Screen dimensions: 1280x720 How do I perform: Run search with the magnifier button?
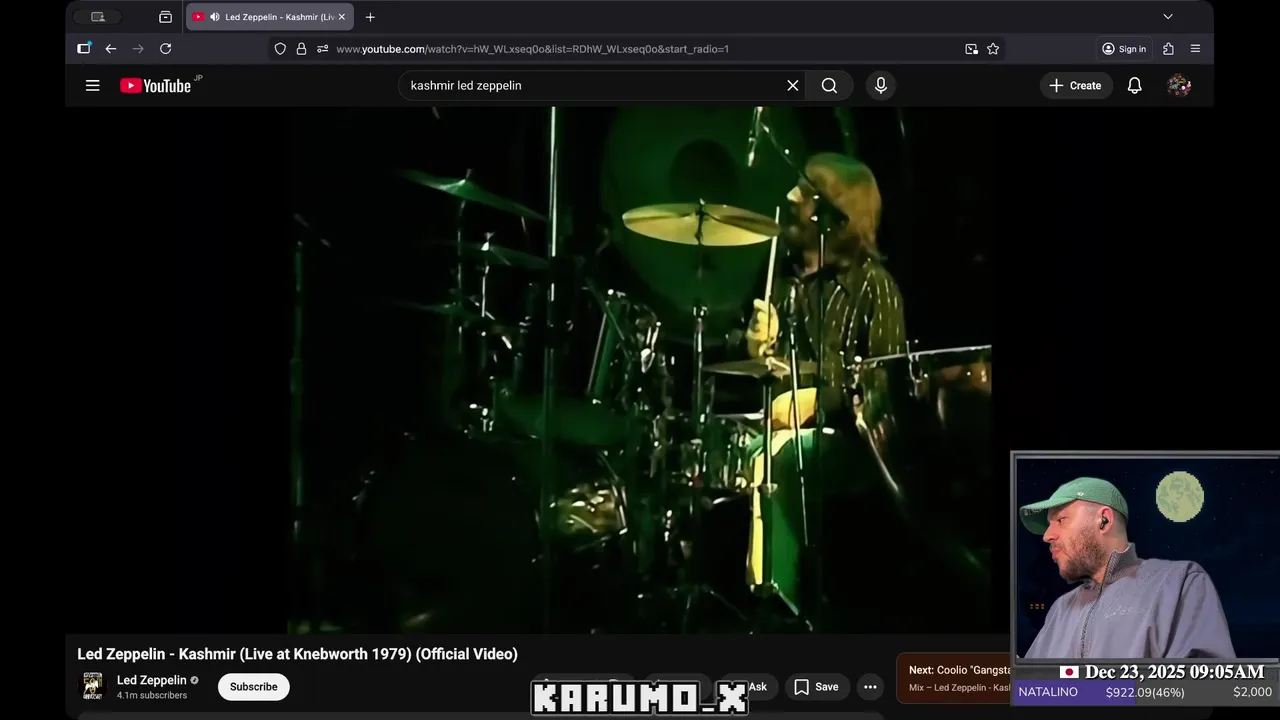click(x=829, y=86)
